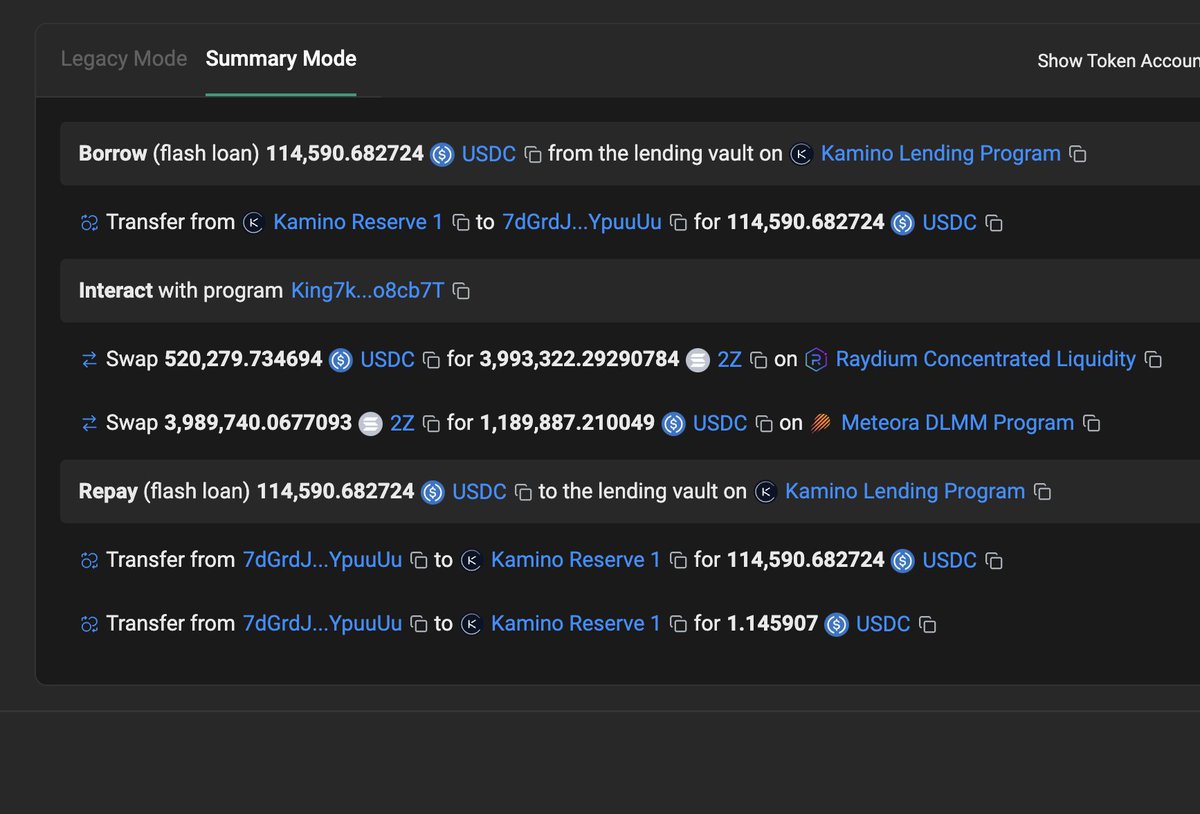Copy USDC address in Borrow row
1200x814 pixels.
click(x=534, y=155)
